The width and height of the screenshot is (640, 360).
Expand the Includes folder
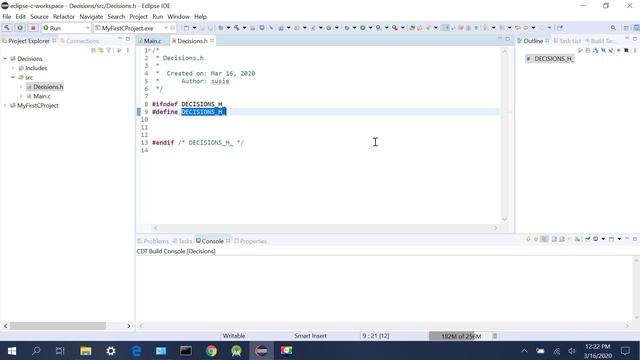[x=13, y=68]
